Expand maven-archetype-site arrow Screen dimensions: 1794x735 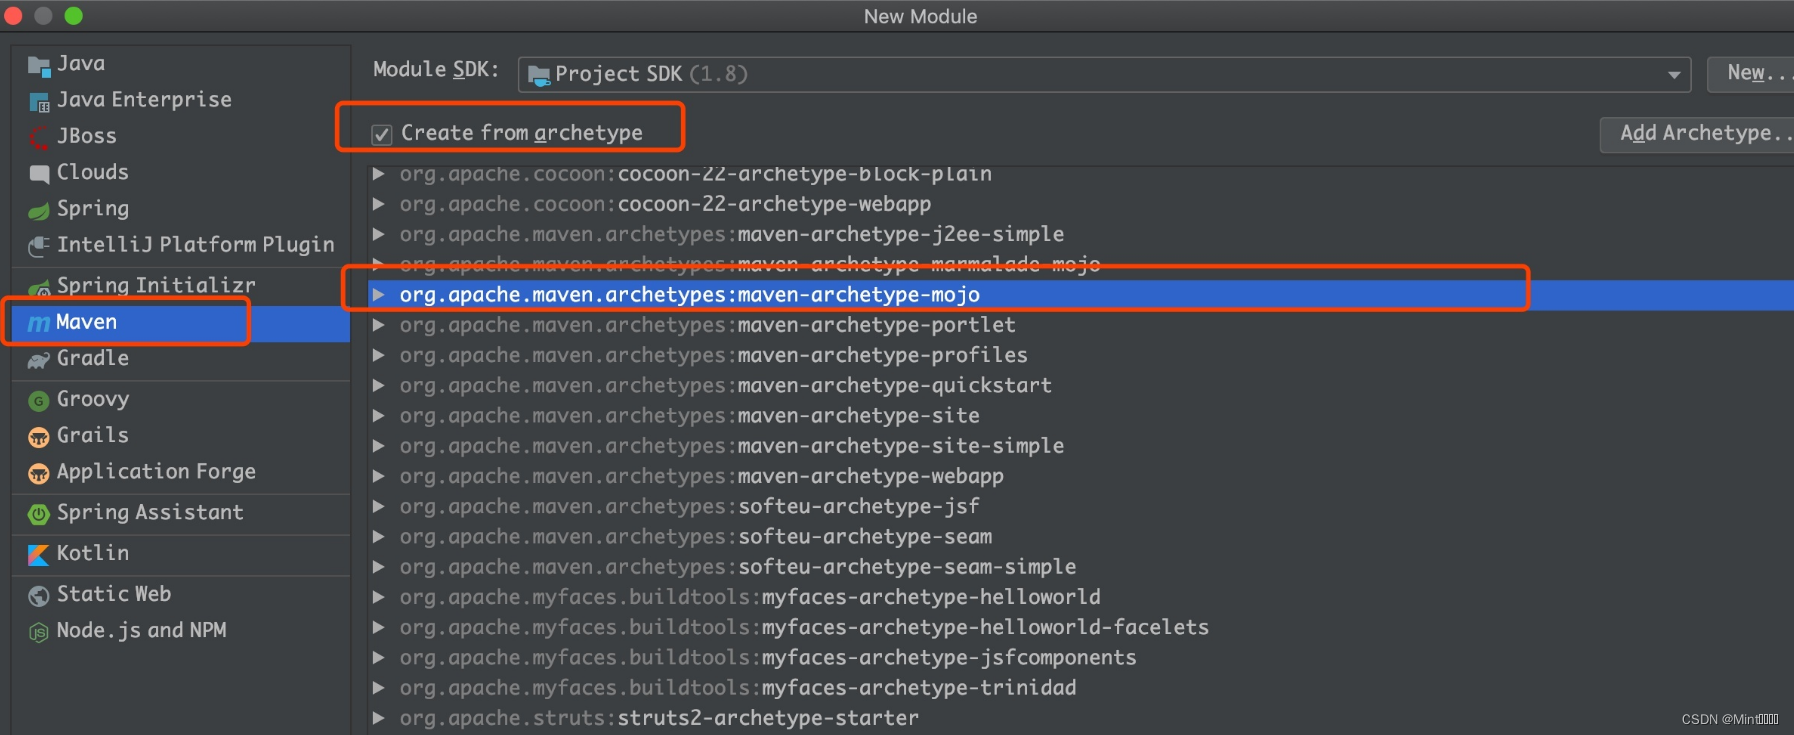pos(379,416)
